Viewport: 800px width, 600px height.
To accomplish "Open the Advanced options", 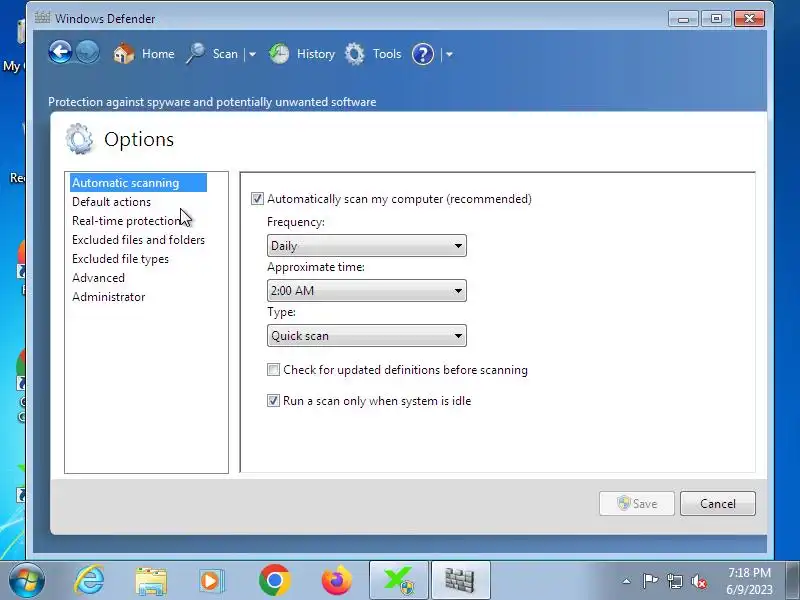I will click(x=98, y=278).
